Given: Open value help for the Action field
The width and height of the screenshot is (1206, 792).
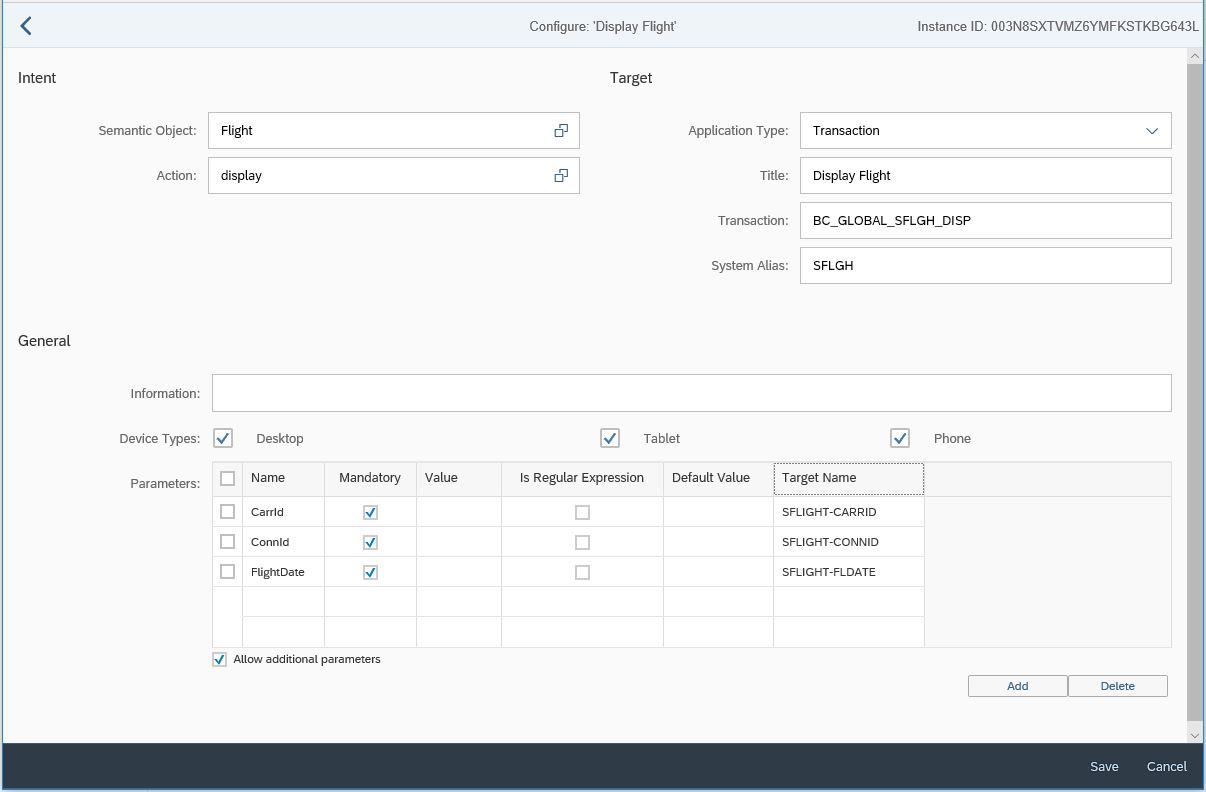Looking at the screenshot, I should coord(561,175).
